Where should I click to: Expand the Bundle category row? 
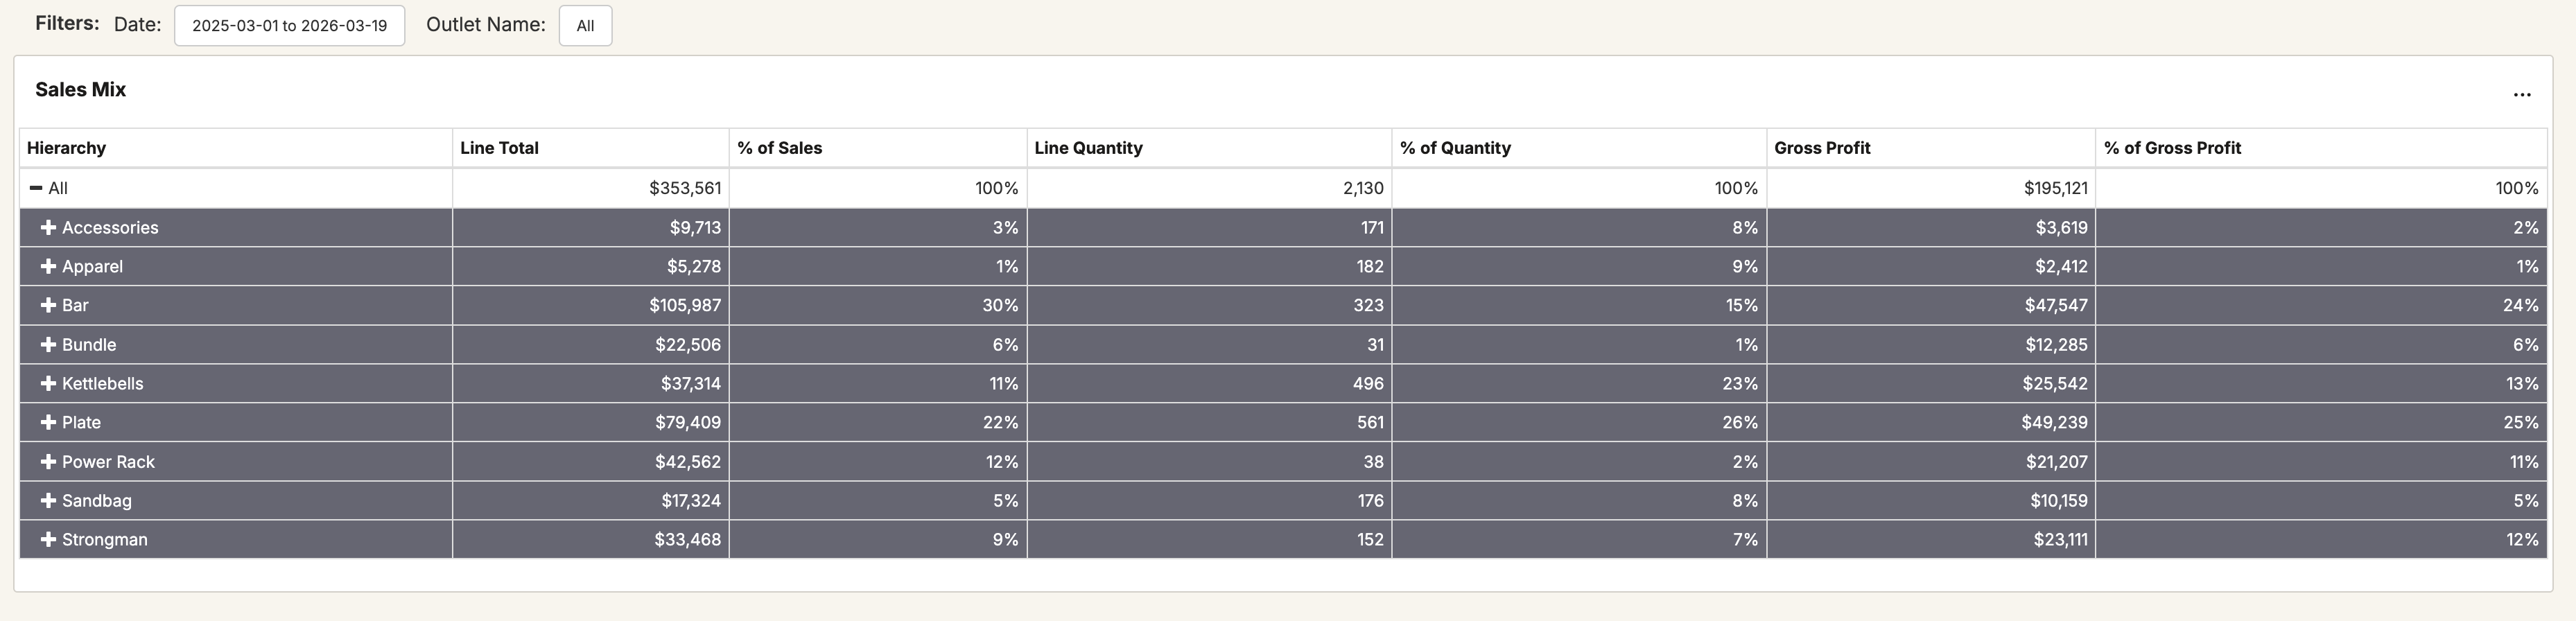click(x=48, y=345)
